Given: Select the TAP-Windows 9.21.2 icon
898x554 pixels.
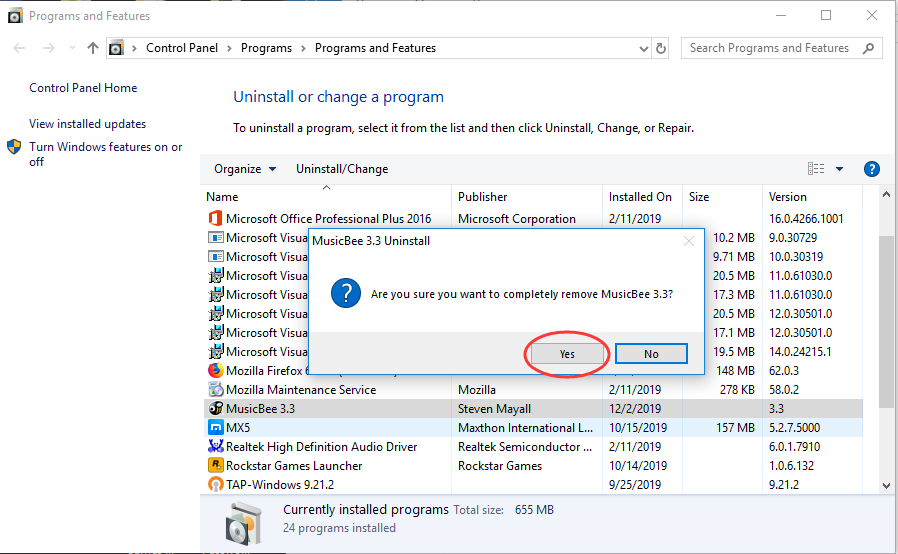Looking at the screenshot, I should [215, 485].
